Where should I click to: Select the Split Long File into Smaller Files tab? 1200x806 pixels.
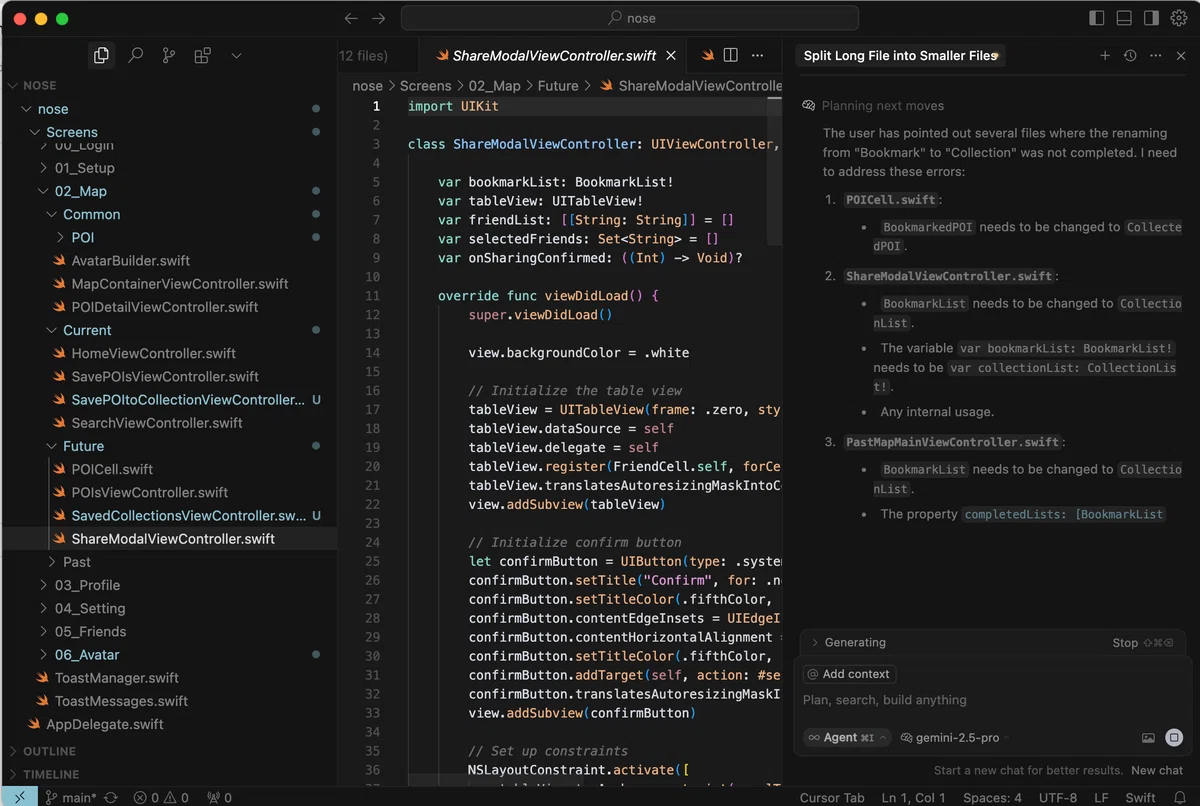coord(901,56)
